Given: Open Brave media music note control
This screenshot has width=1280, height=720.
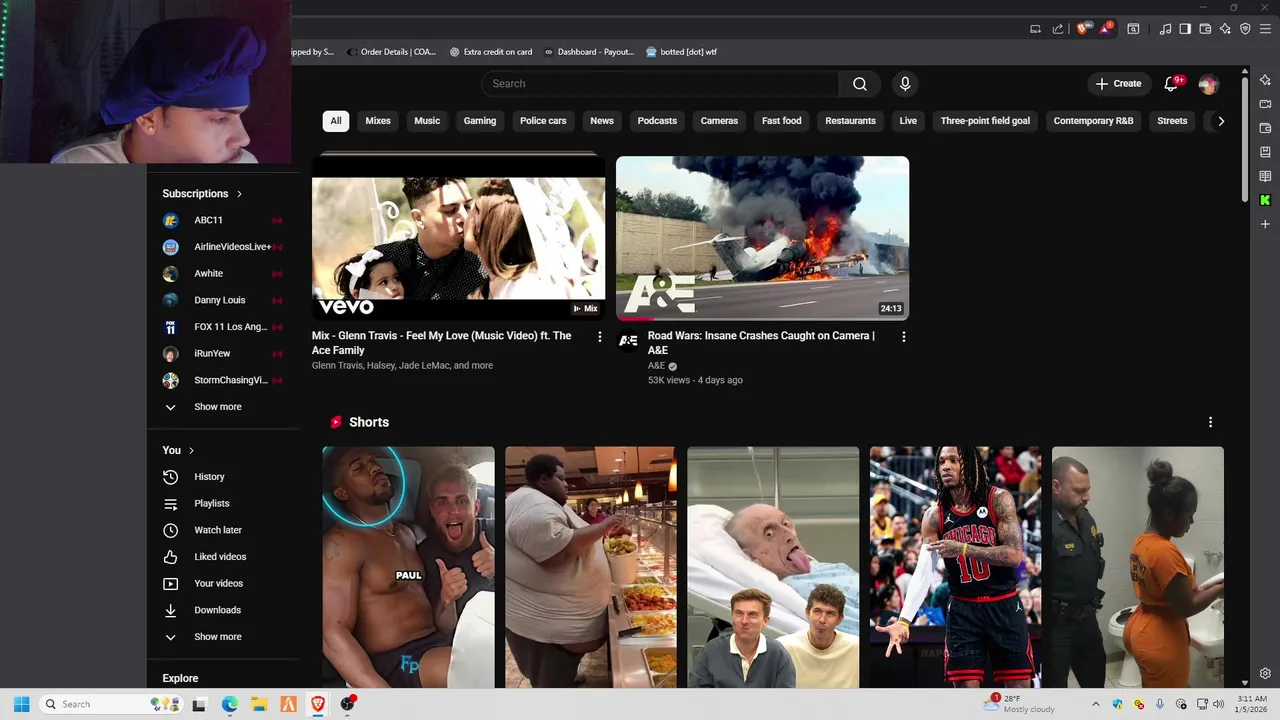Looking at the screenshot, I should 1165,29.
